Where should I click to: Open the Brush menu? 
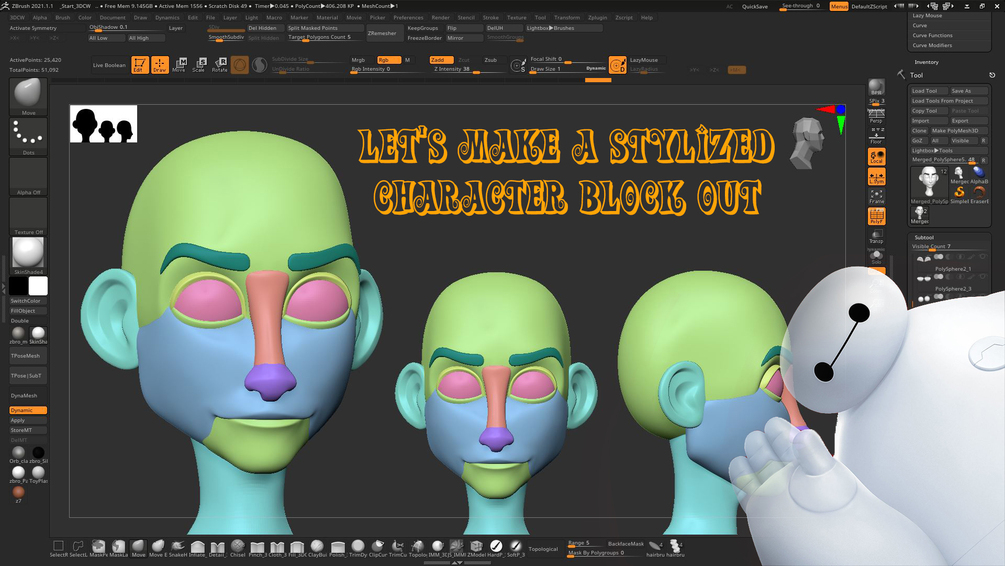(x=63, y=17)
